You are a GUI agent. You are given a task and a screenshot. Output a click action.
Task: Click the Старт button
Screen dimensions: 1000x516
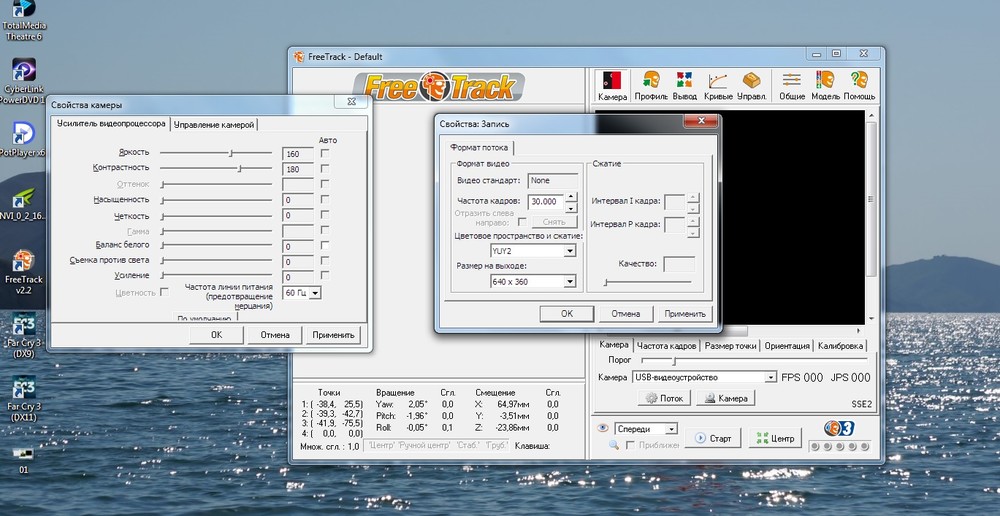(x=714, y=438)
